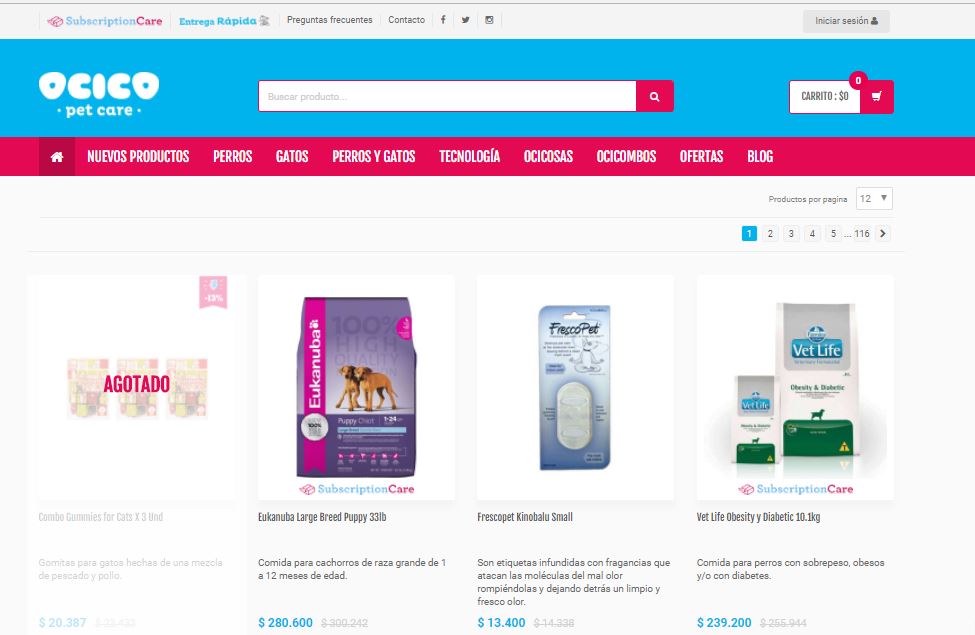Open the products per page dropdown
Viewport: 975px width, 635px height.
point(874,198)
